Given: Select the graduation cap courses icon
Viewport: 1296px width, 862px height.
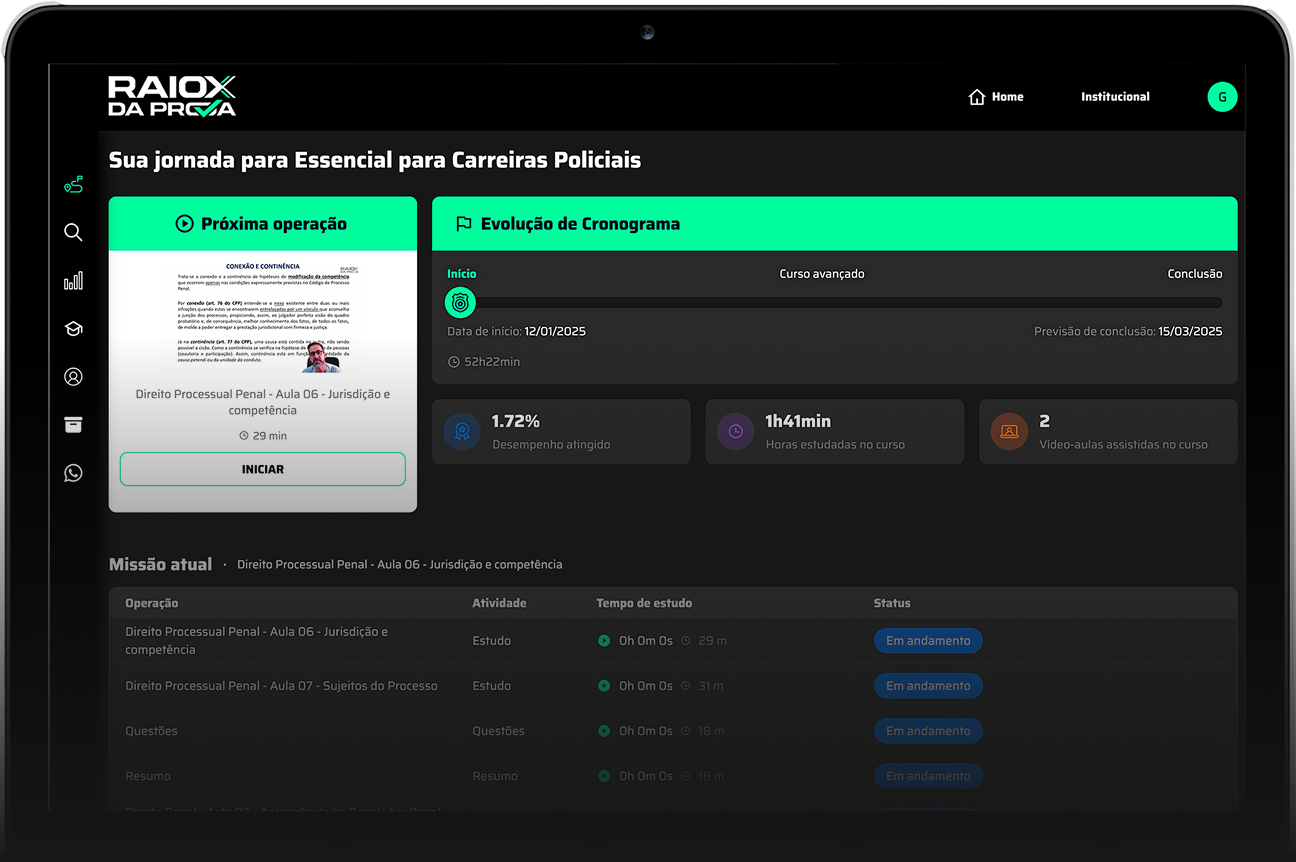Looking at the screenshot, I should [x=73, y=329].
